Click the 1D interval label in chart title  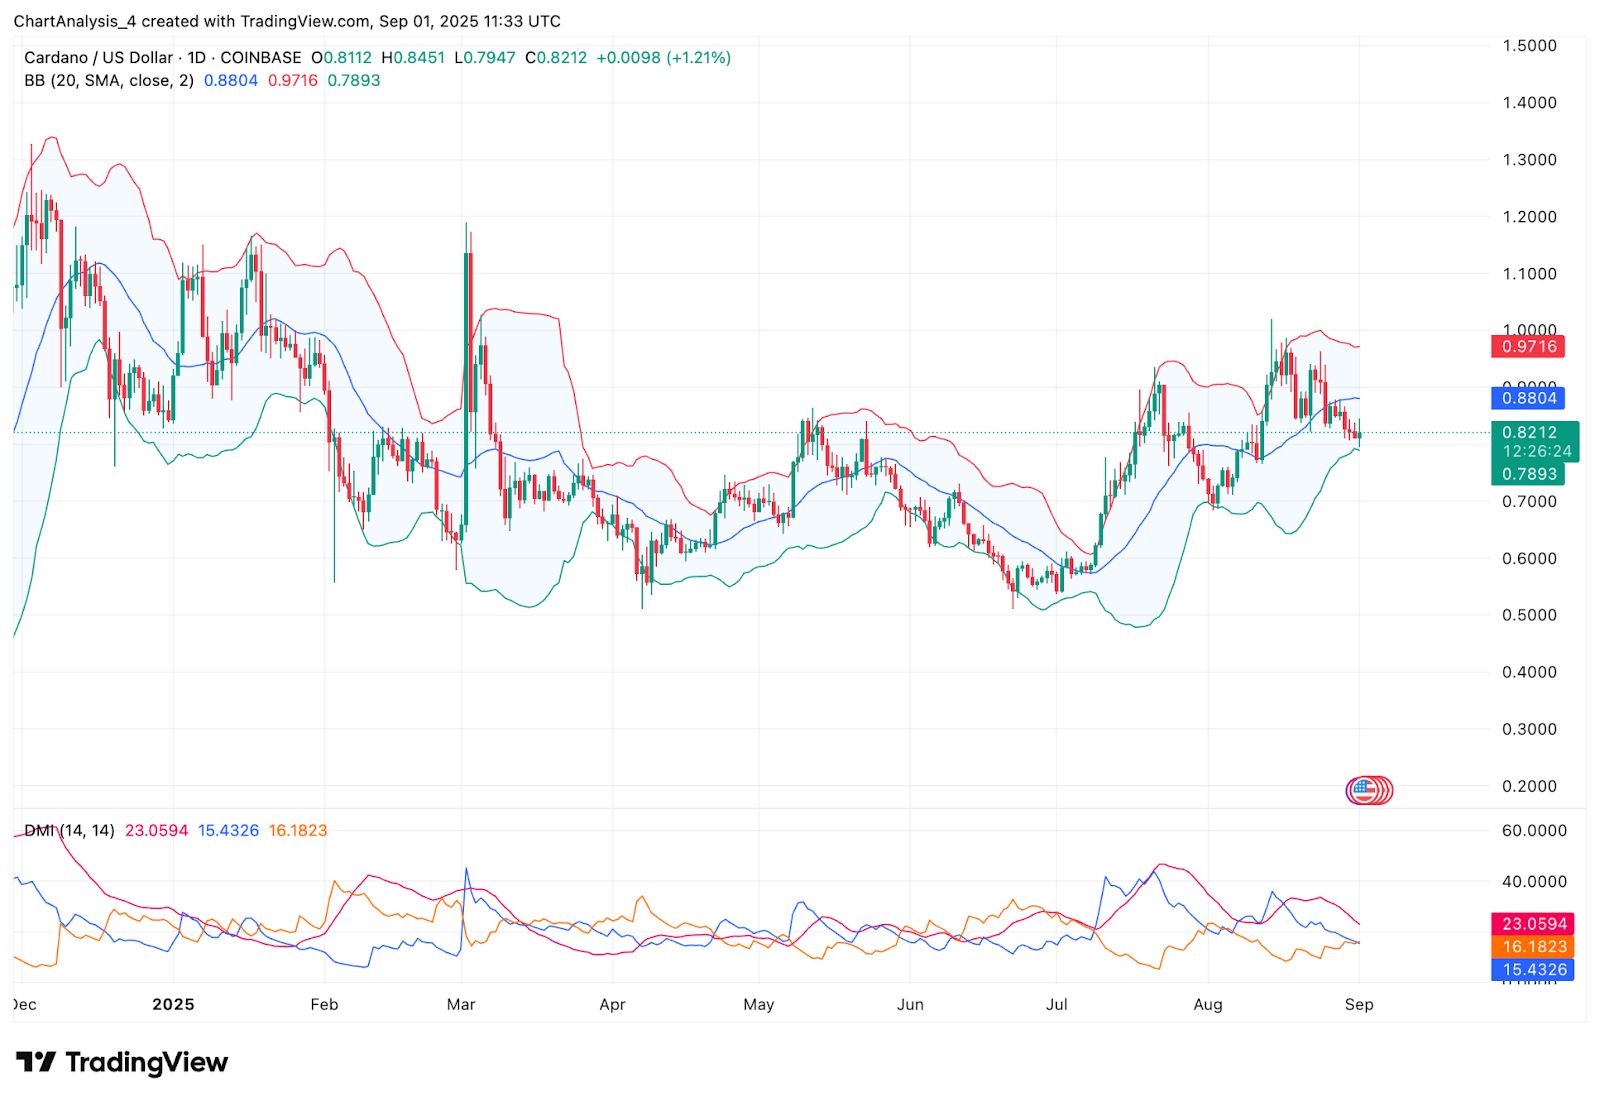tap(196, 58)
